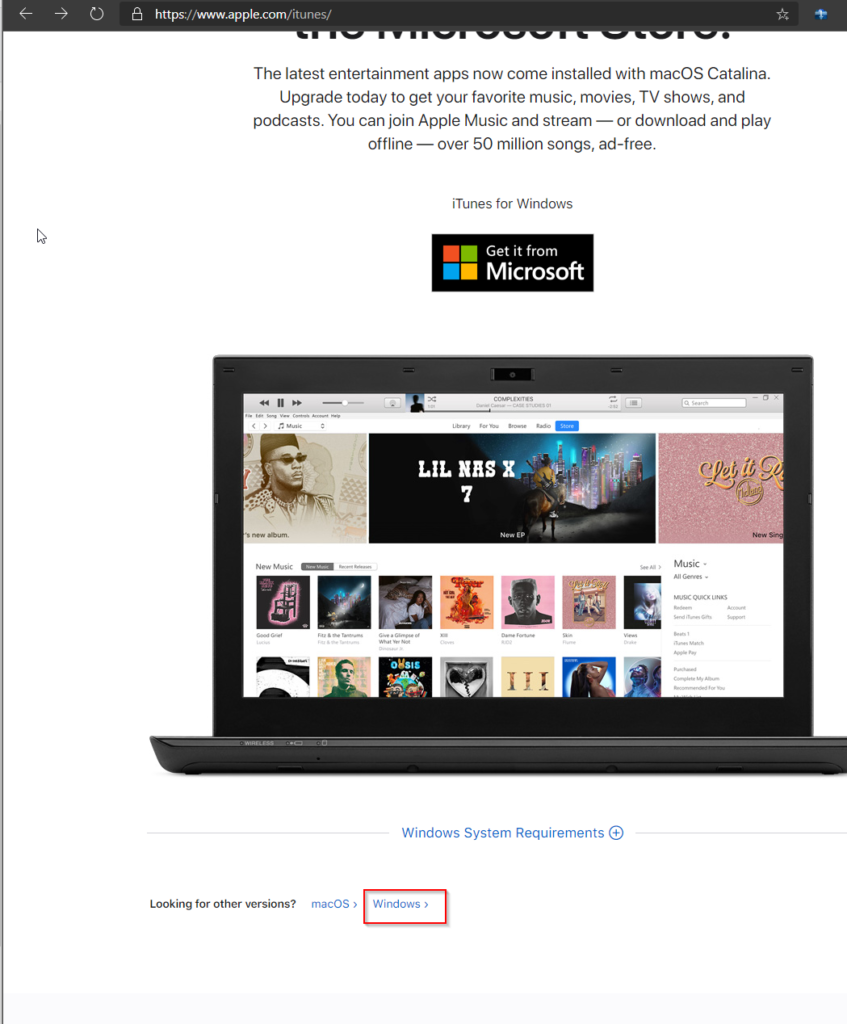Switch to the Store tab in iTunes
This screenshot has width=847, height=1024.
click(567, 426)
